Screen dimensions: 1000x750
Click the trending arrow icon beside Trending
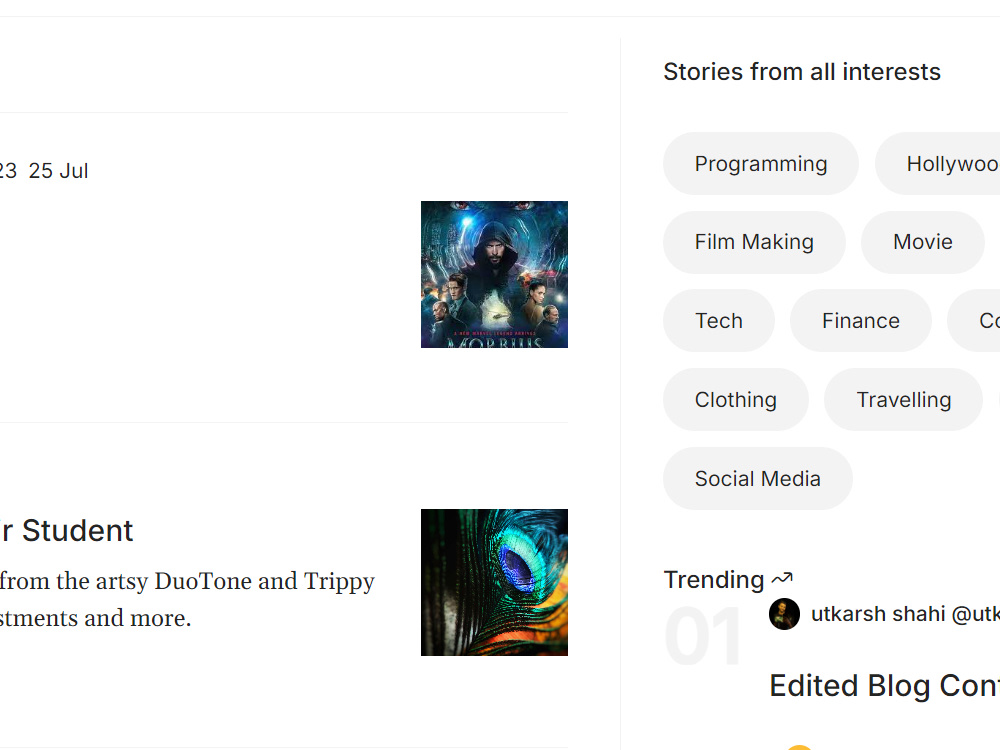point(782,579)
